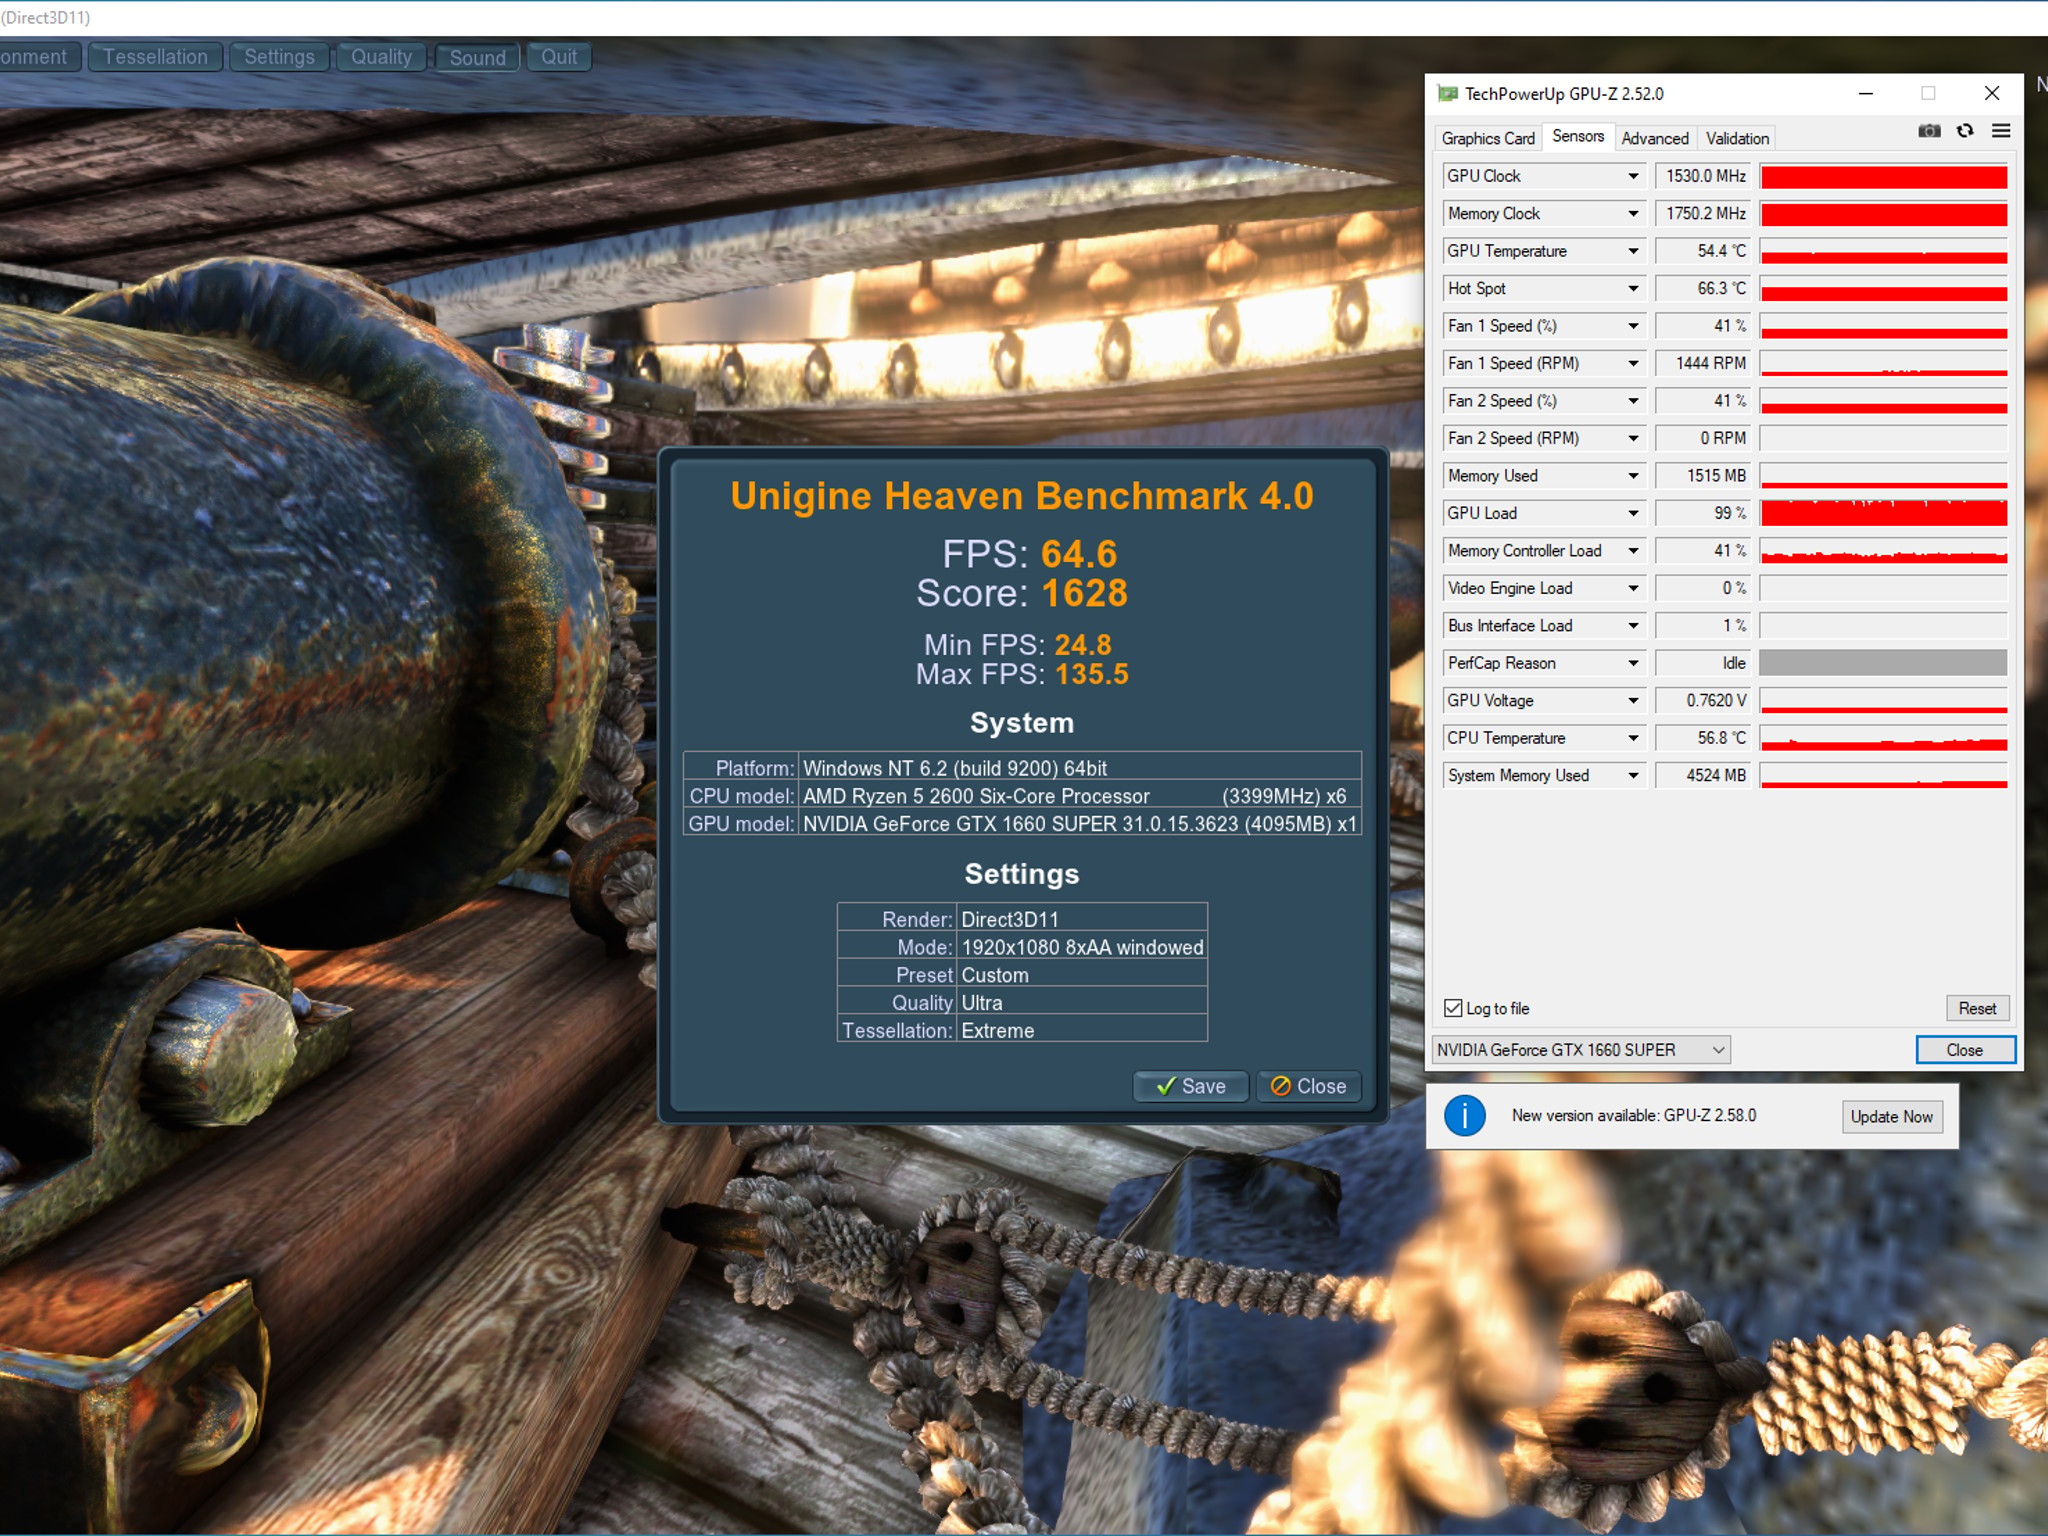Expand the Bus Interface Load dropdown
This screenshot has width=2048, height=1536.
click(x=1633, y=626)
